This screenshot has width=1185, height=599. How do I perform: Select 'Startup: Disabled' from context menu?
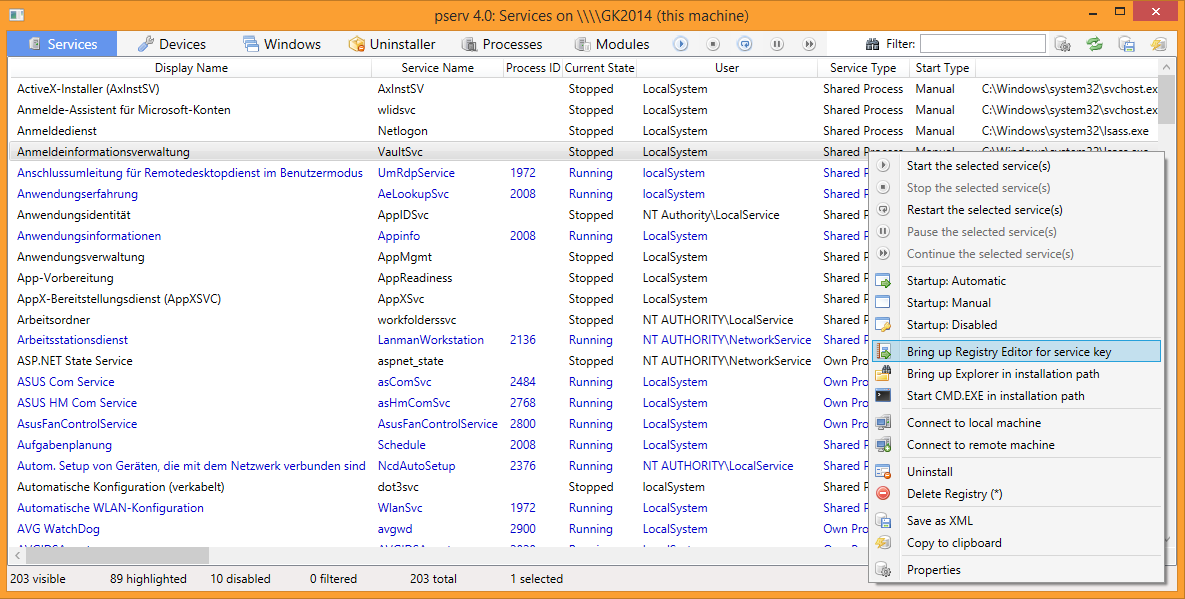(951, 325)
